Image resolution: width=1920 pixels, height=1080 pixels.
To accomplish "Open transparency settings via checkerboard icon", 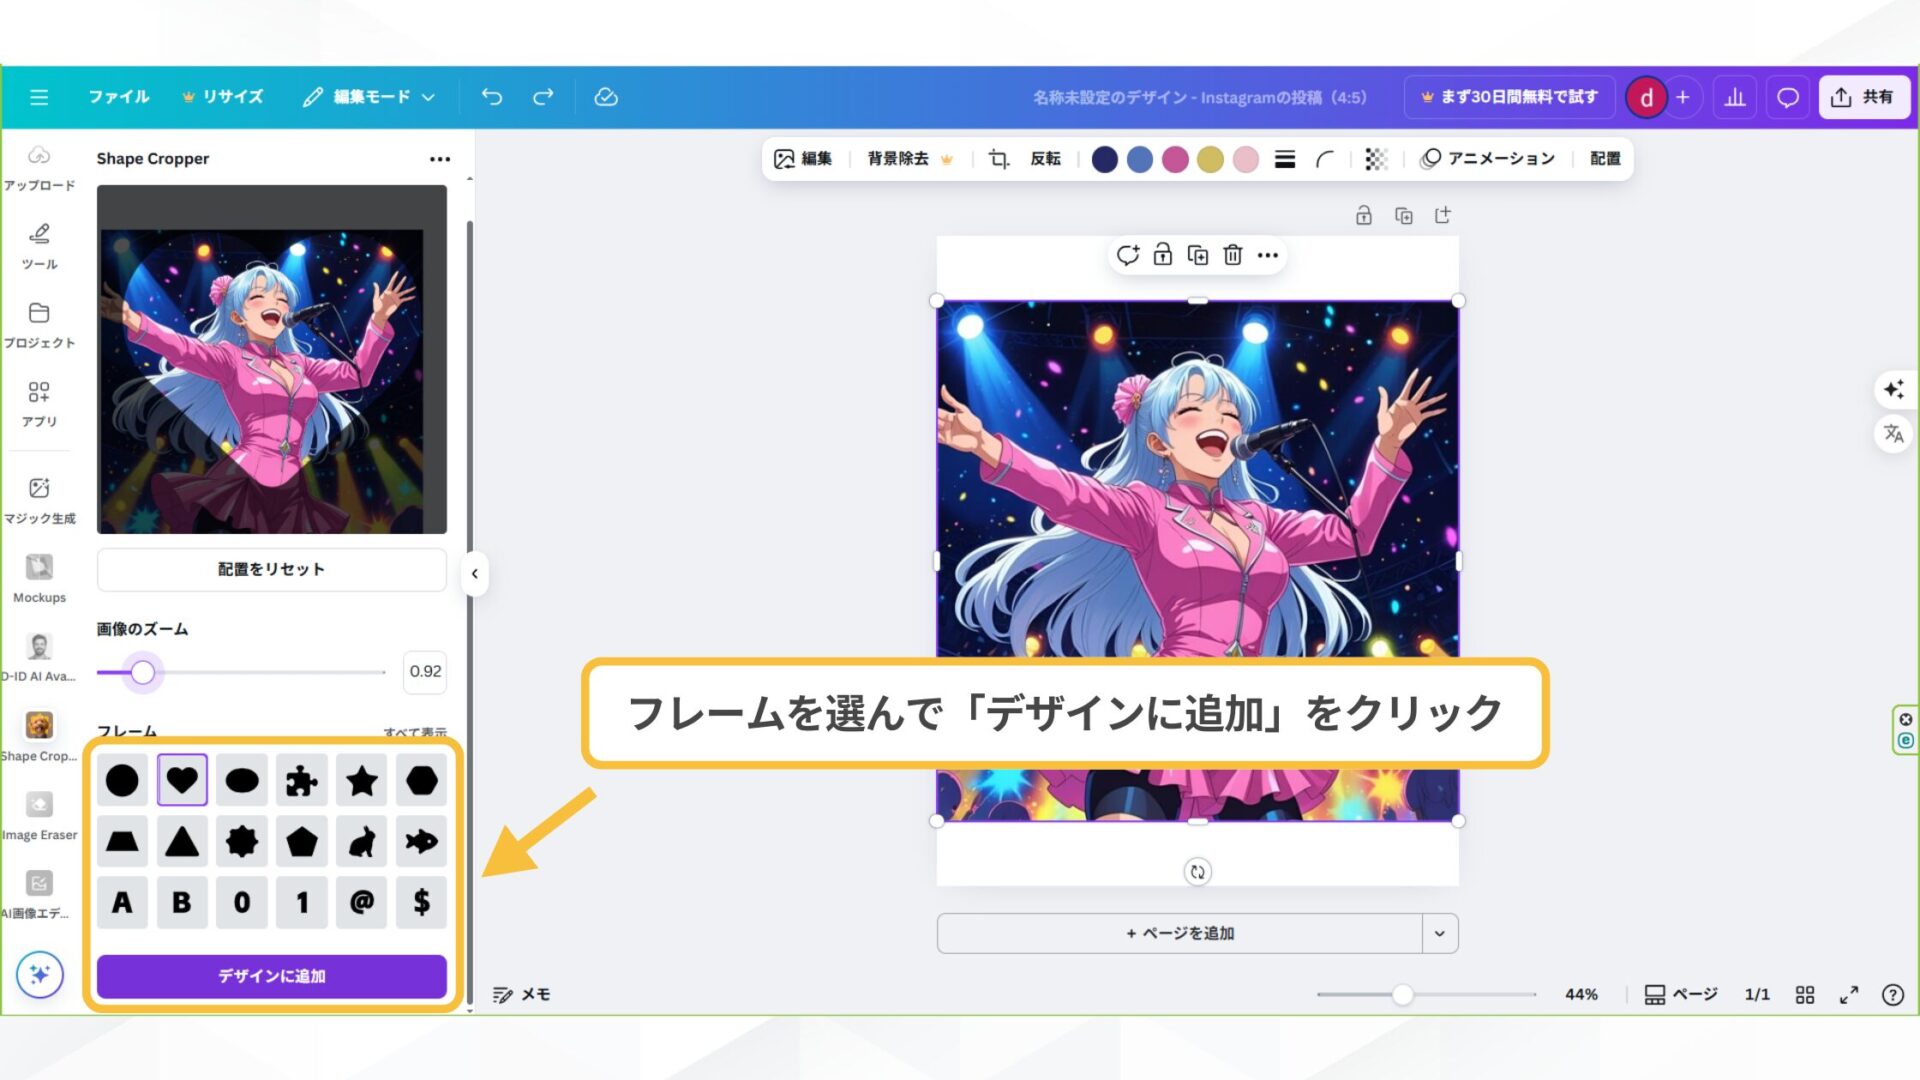I will tap(1375, 159).
